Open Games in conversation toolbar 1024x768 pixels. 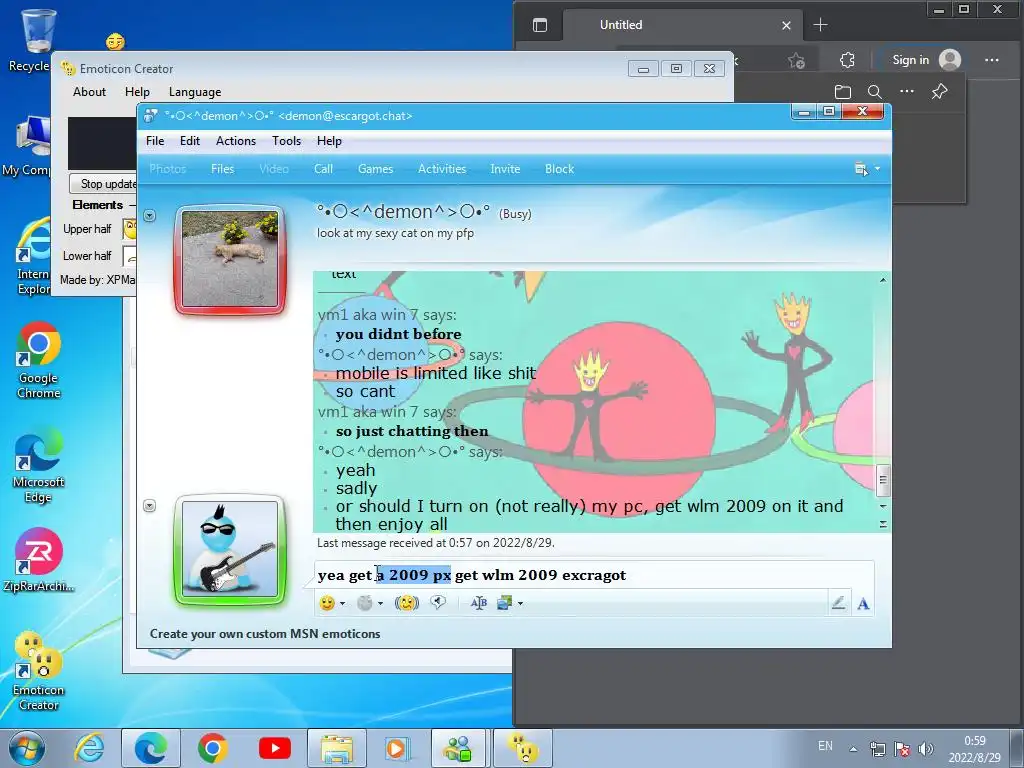376,169
